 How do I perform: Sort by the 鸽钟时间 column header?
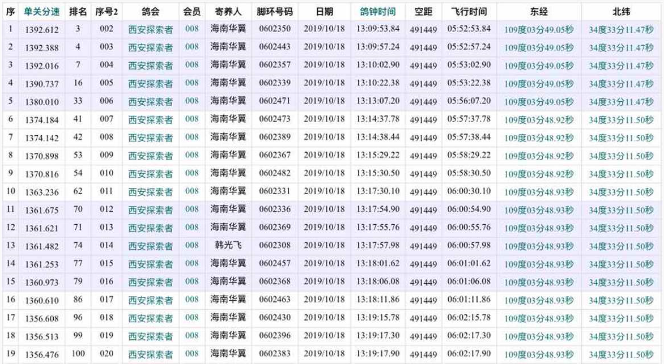coord(378,12)
